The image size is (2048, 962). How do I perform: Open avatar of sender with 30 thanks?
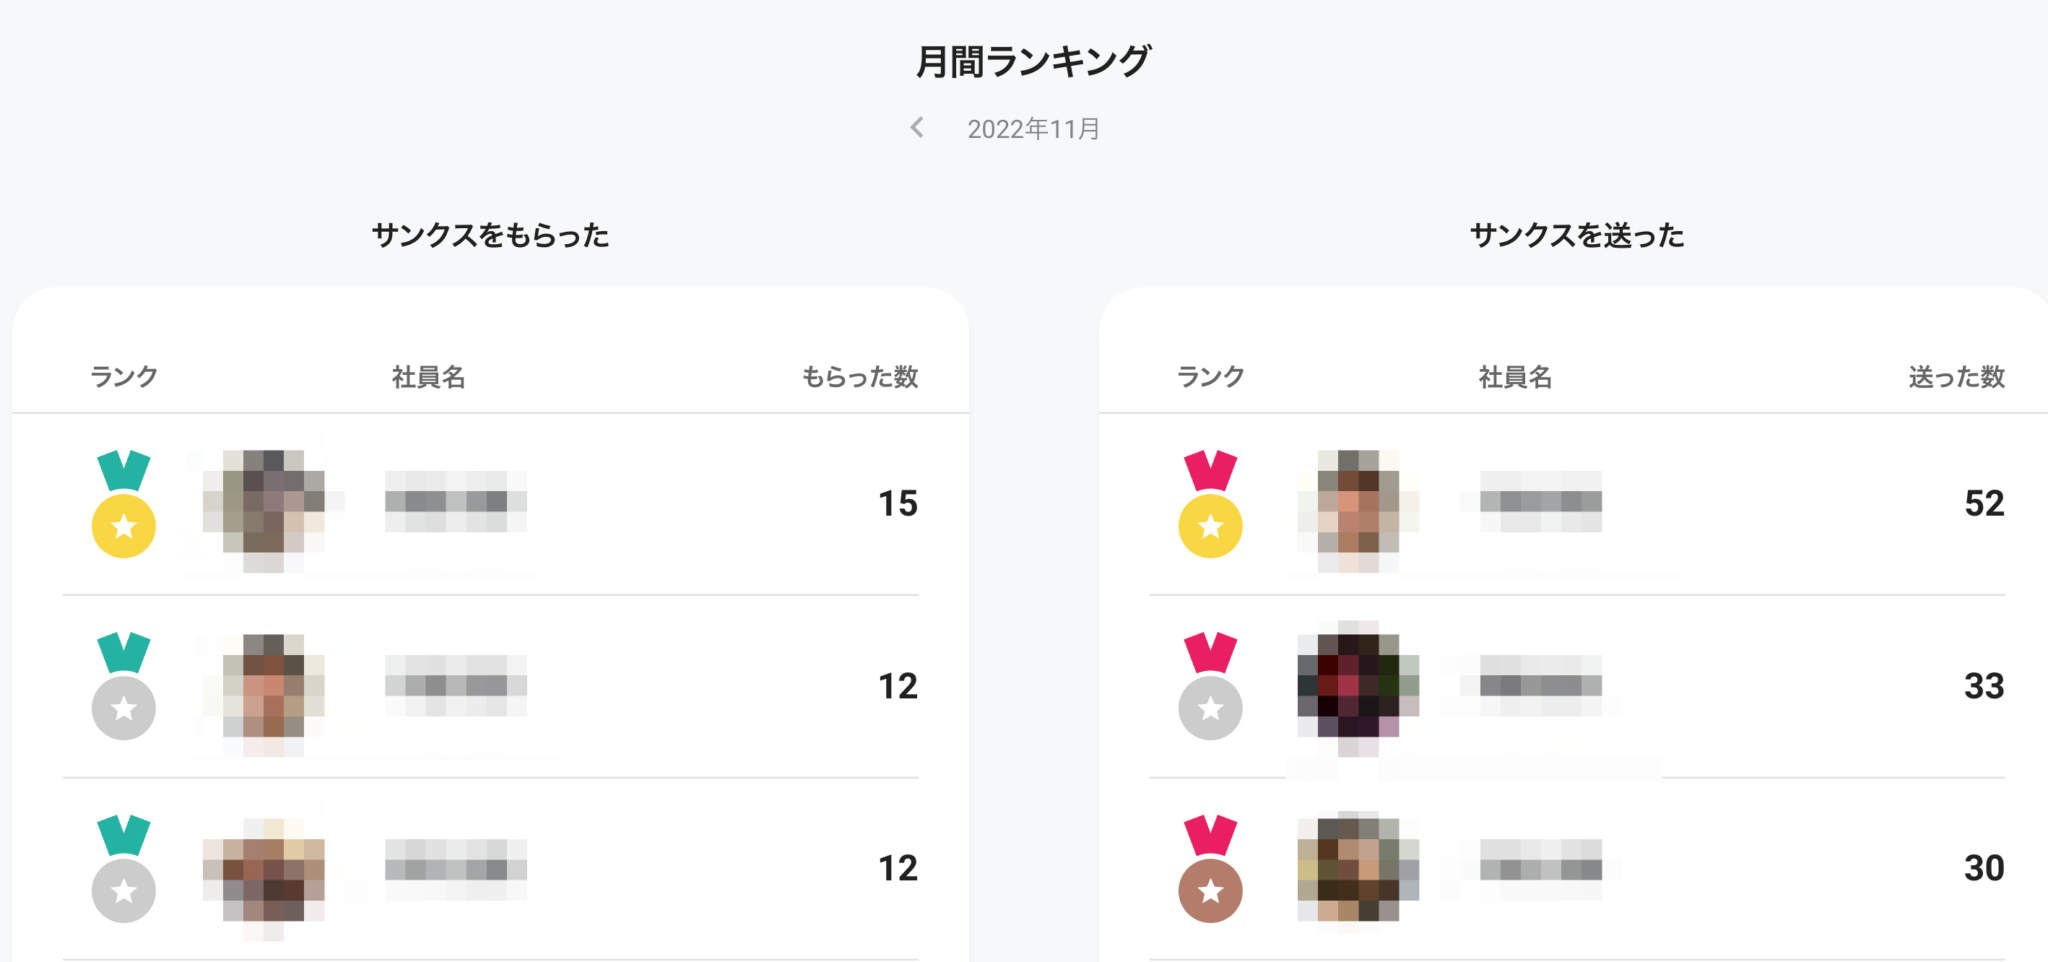pyautogui.click(x=1358, y=869)
